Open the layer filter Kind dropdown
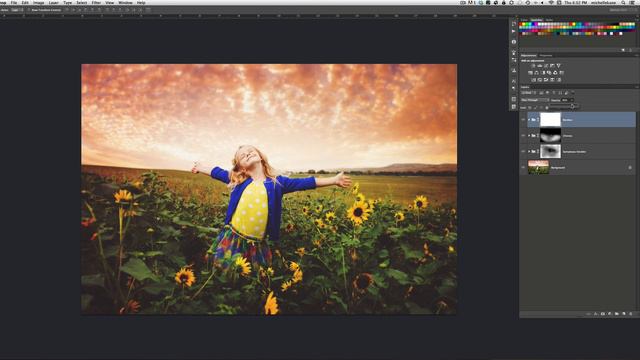The width and height of the screenshot is (640, 360). click(529, 93)
